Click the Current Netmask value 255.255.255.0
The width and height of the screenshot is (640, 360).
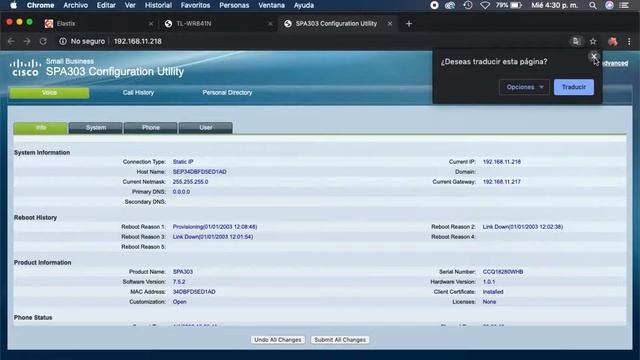coord(190,182)
